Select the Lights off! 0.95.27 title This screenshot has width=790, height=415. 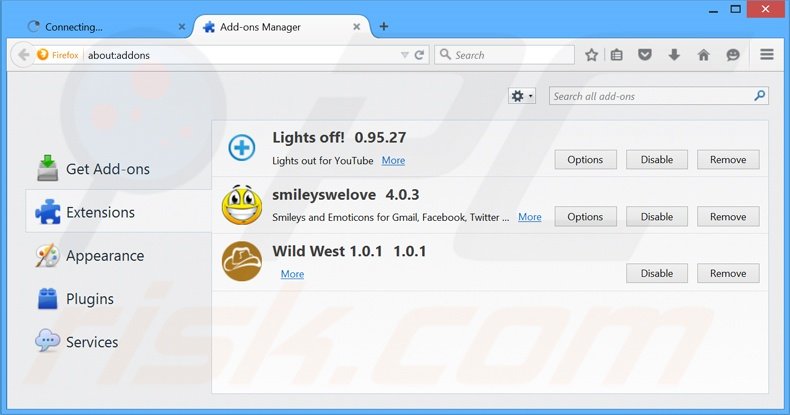[x=339, y=137]
